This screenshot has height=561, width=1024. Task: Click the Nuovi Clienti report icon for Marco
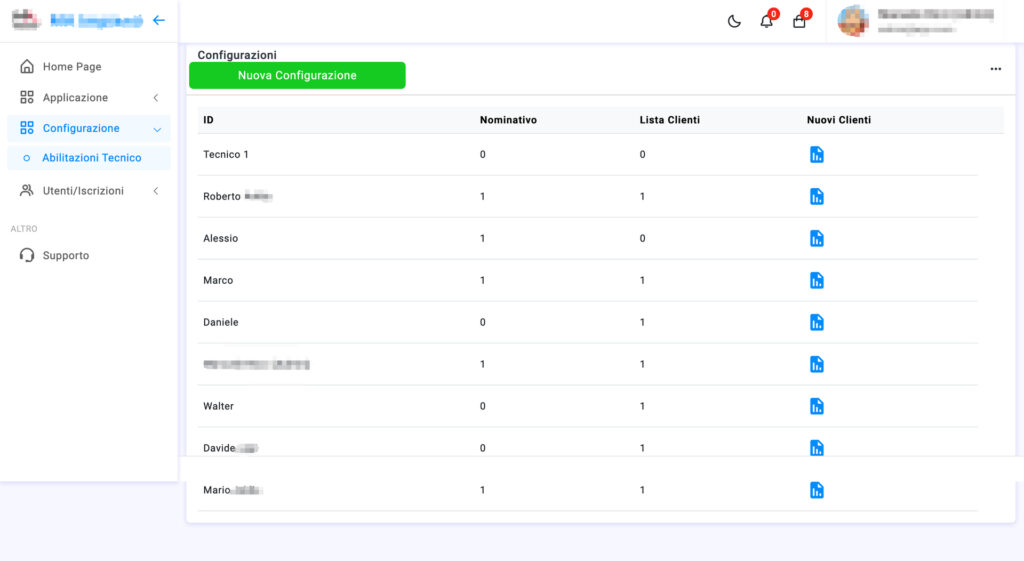tap(816, 280)
